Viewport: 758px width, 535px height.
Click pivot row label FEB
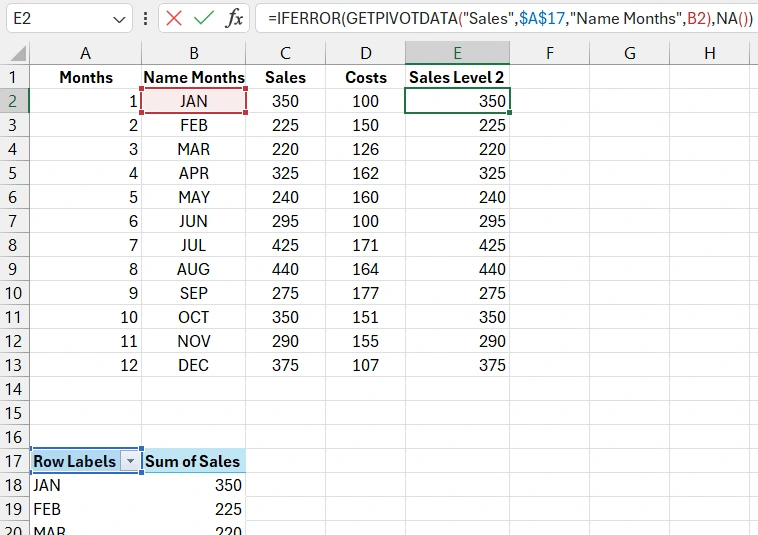coord(47,509)
